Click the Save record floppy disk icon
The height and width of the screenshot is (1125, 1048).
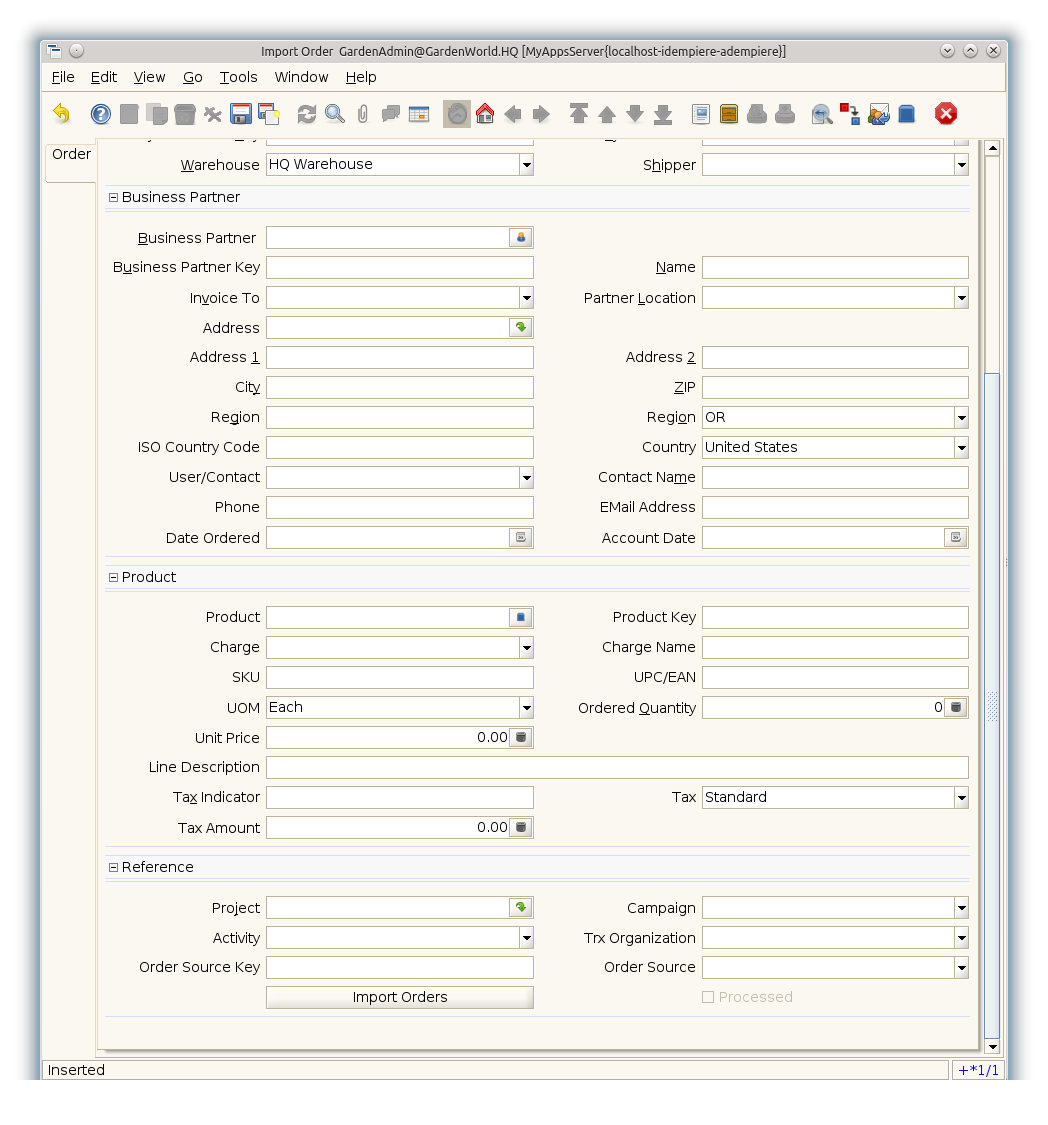[x=241, y=114]
